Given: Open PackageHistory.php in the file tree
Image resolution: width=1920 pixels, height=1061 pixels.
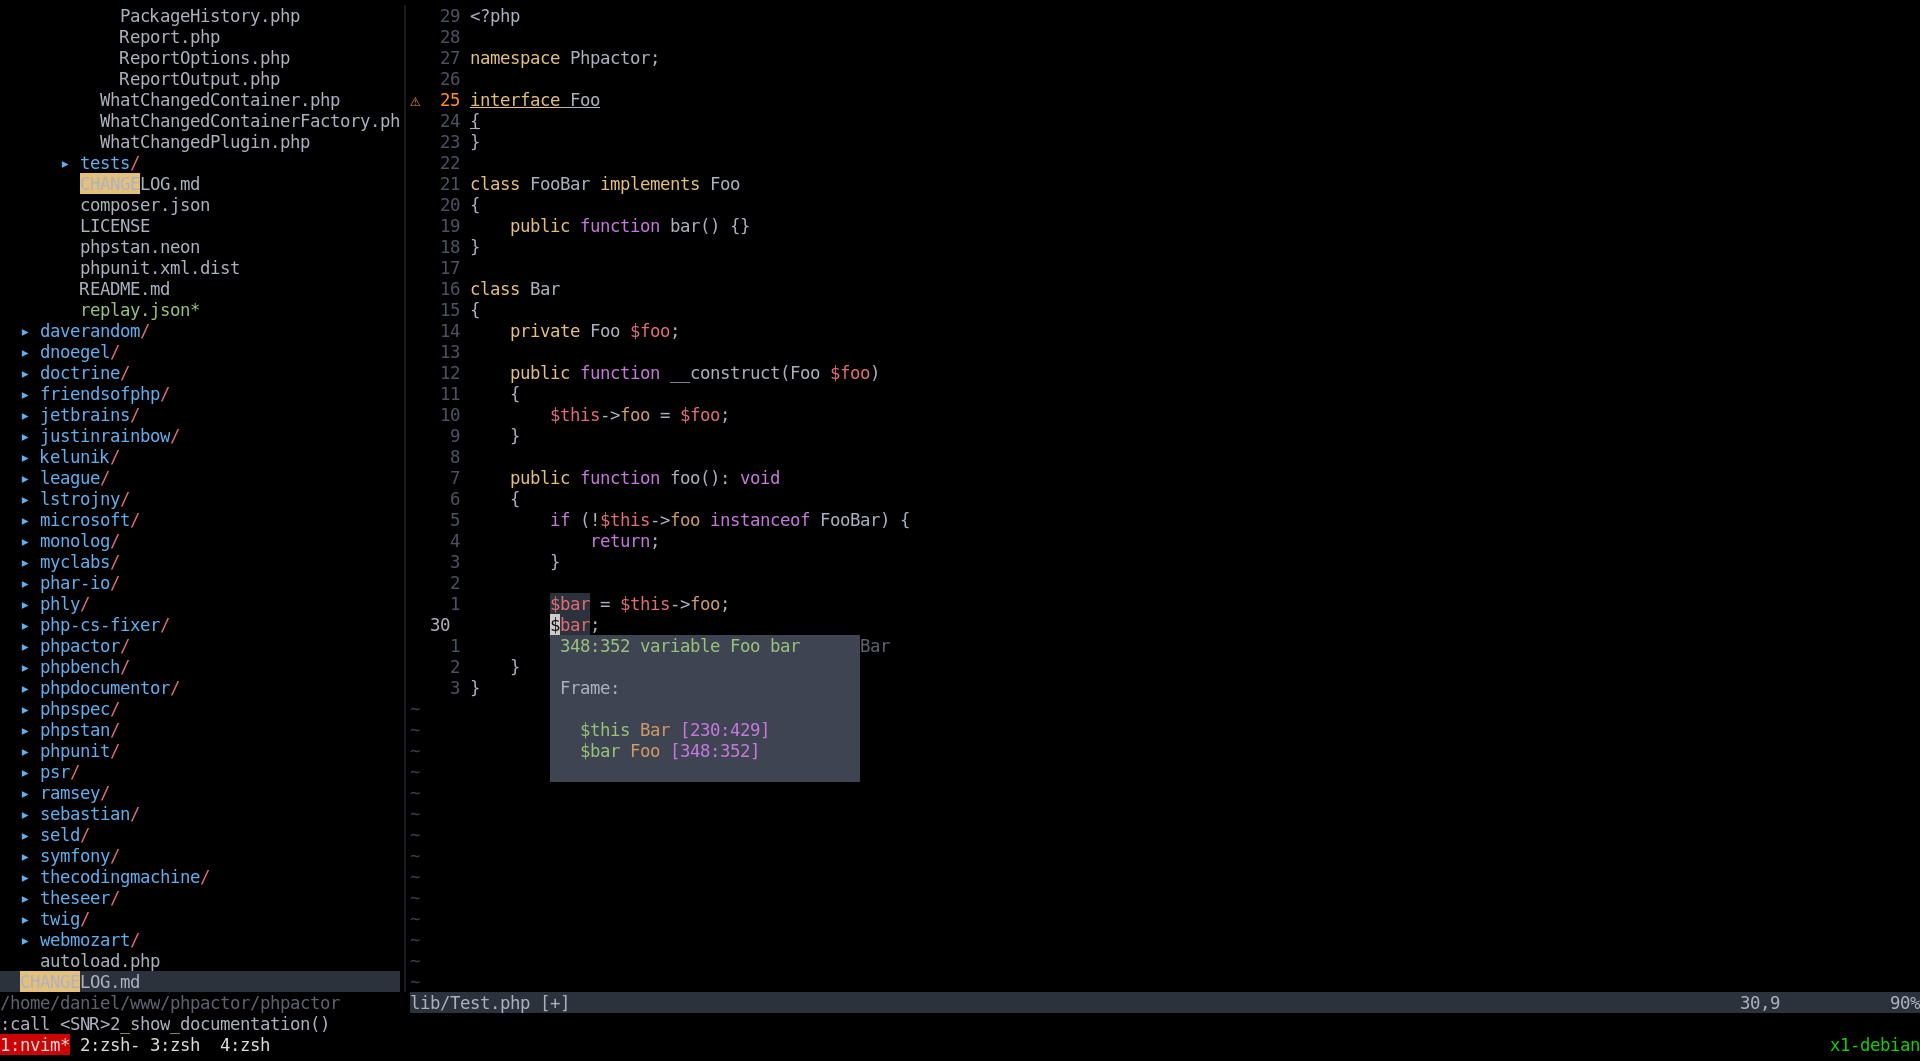Looking at the screenshot, I should tap(210, 16).
